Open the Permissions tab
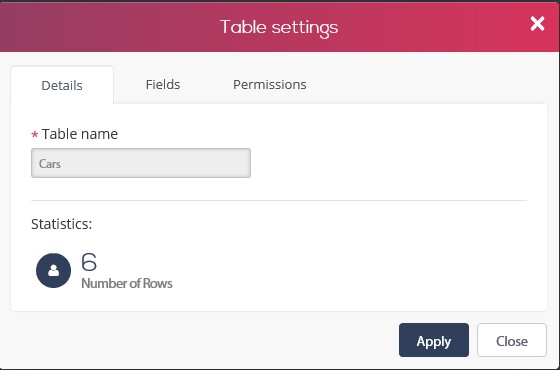The image size is (560, 370). pos(270,85)
